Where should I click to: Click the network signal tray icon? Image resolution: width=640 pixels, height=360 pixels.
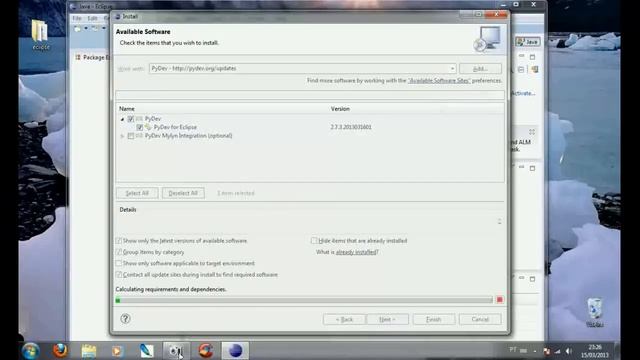click(x=558, y=351)
